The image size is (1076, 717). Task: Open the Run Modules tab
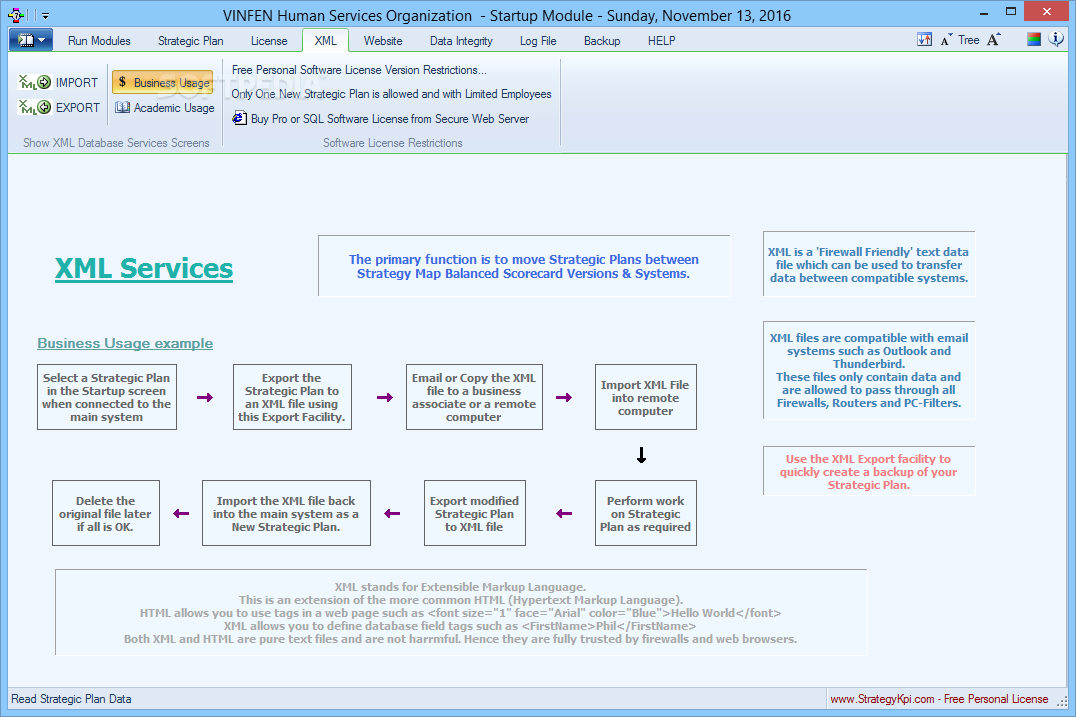pyautogui.click(x=99, y=41)
